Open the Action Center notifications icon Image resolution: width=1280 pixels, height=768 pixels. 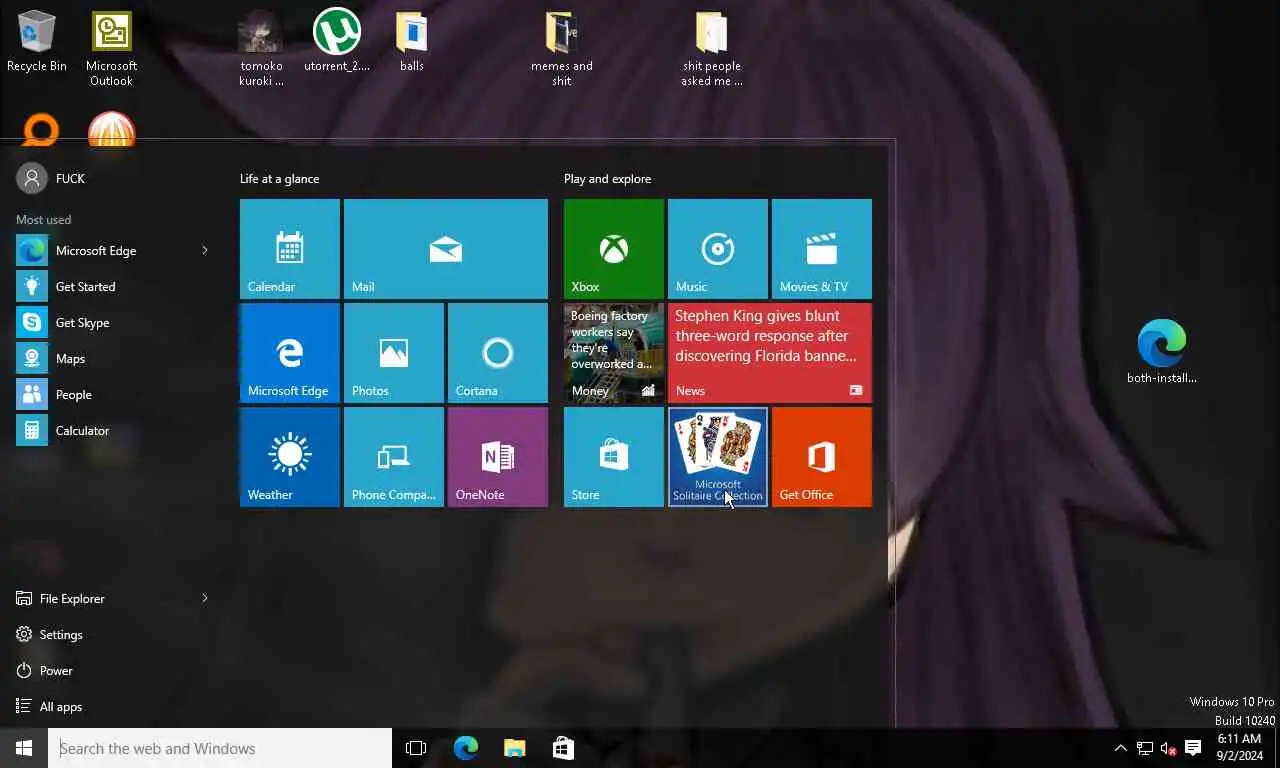[1193, 748]
